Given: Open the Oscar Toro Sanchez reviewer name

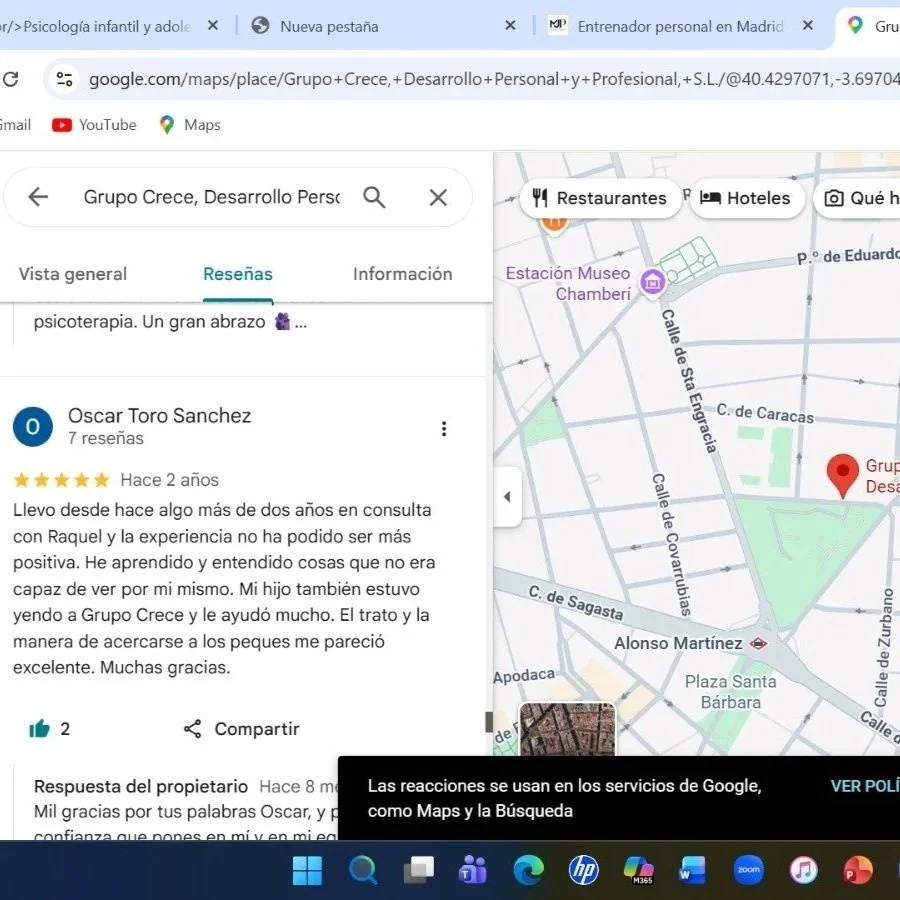Looking at the screenshot, I should click(x=160, y=416).
